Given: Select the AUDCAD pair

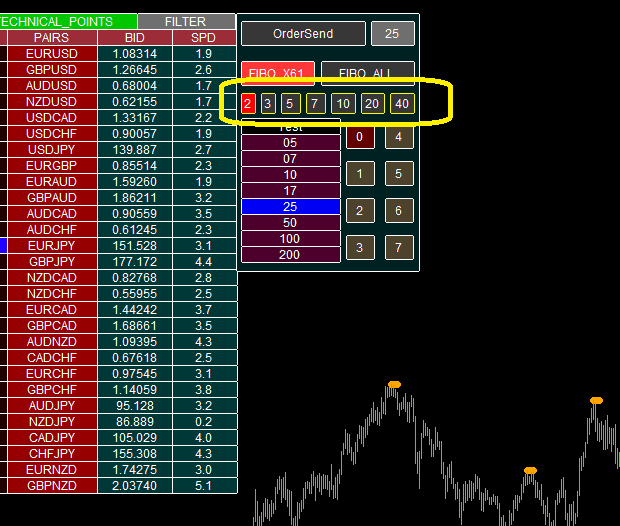Looking at the screenshot, I should point(52,214).
